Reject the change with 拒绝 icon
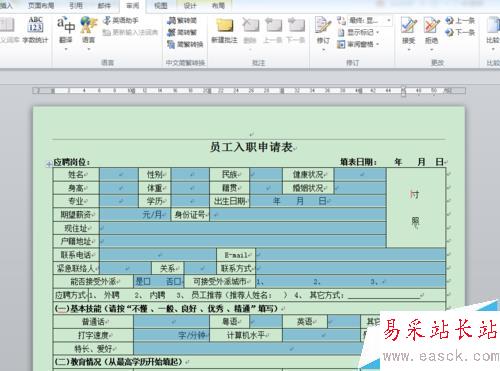Screen dimensions: 500x371 pos(431,26)
